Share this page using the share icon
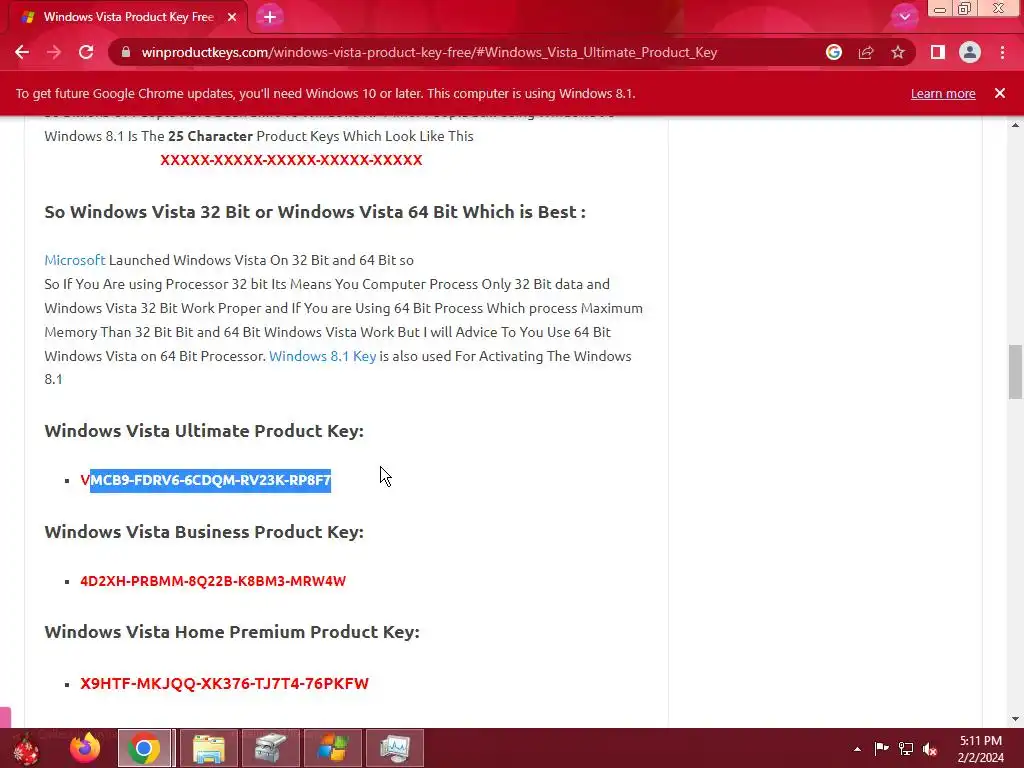Image resolution: width=1024 pixels, height=768 pixels. 866,52
